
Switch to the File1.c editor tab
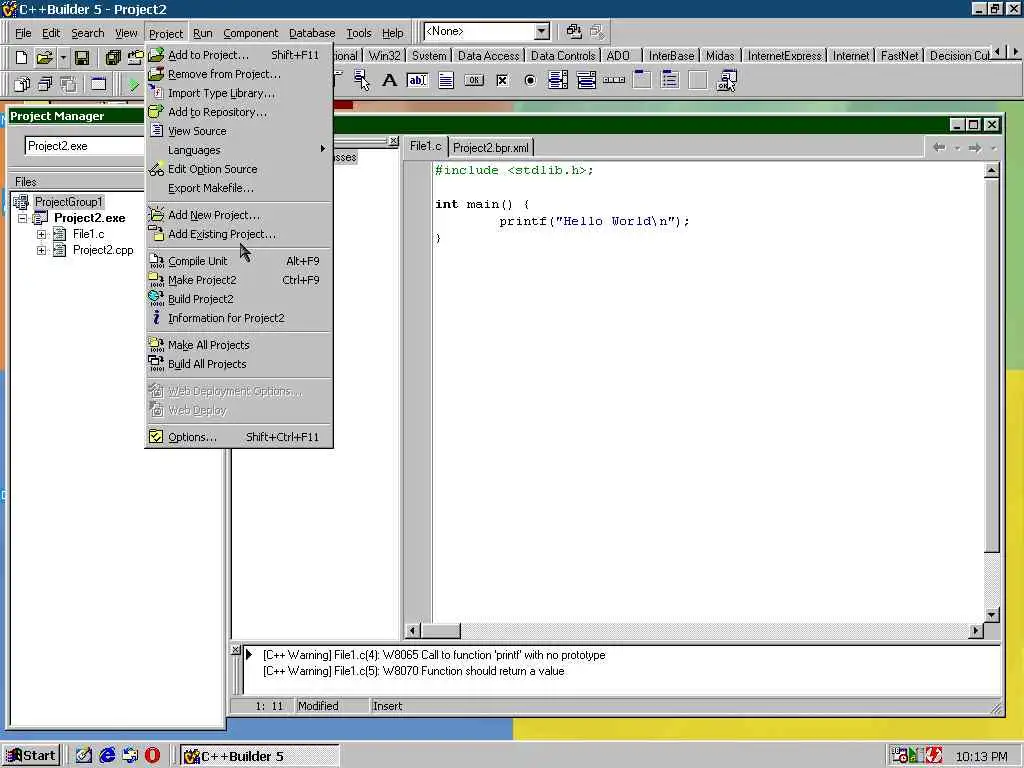[x=425, y=146]
